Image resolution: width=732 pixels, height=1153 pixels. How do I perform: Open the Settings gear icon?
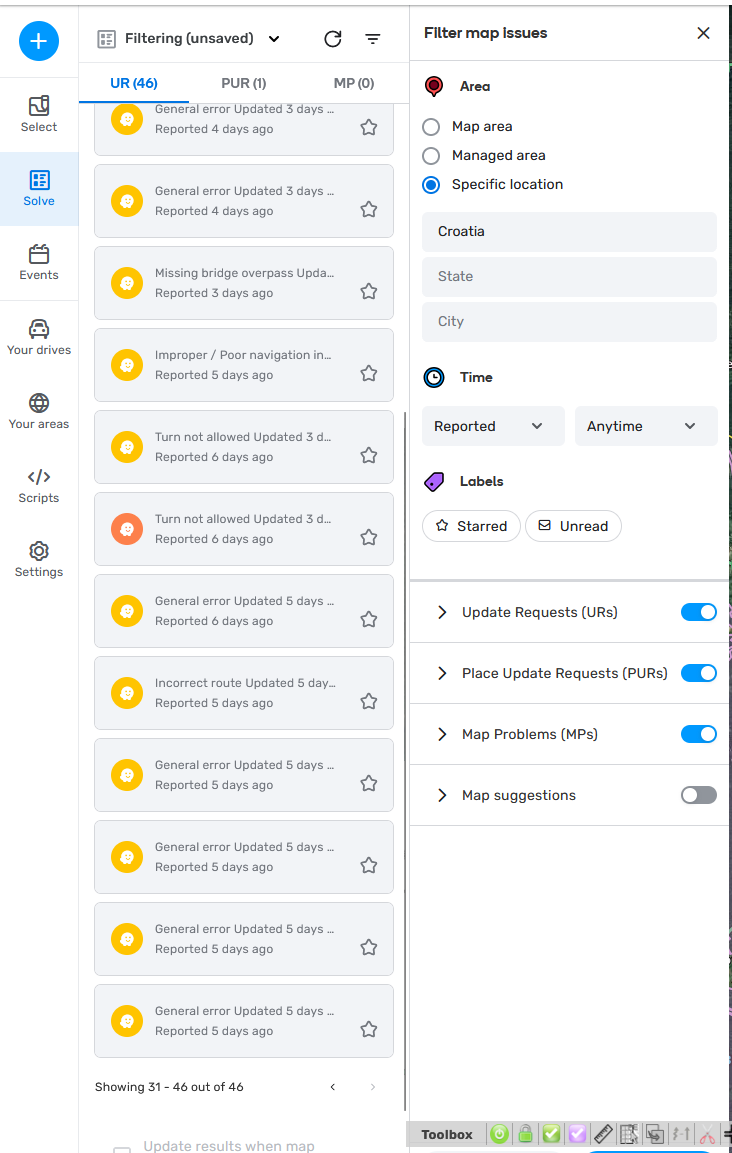pyautogui.click(x=39, y=559)
